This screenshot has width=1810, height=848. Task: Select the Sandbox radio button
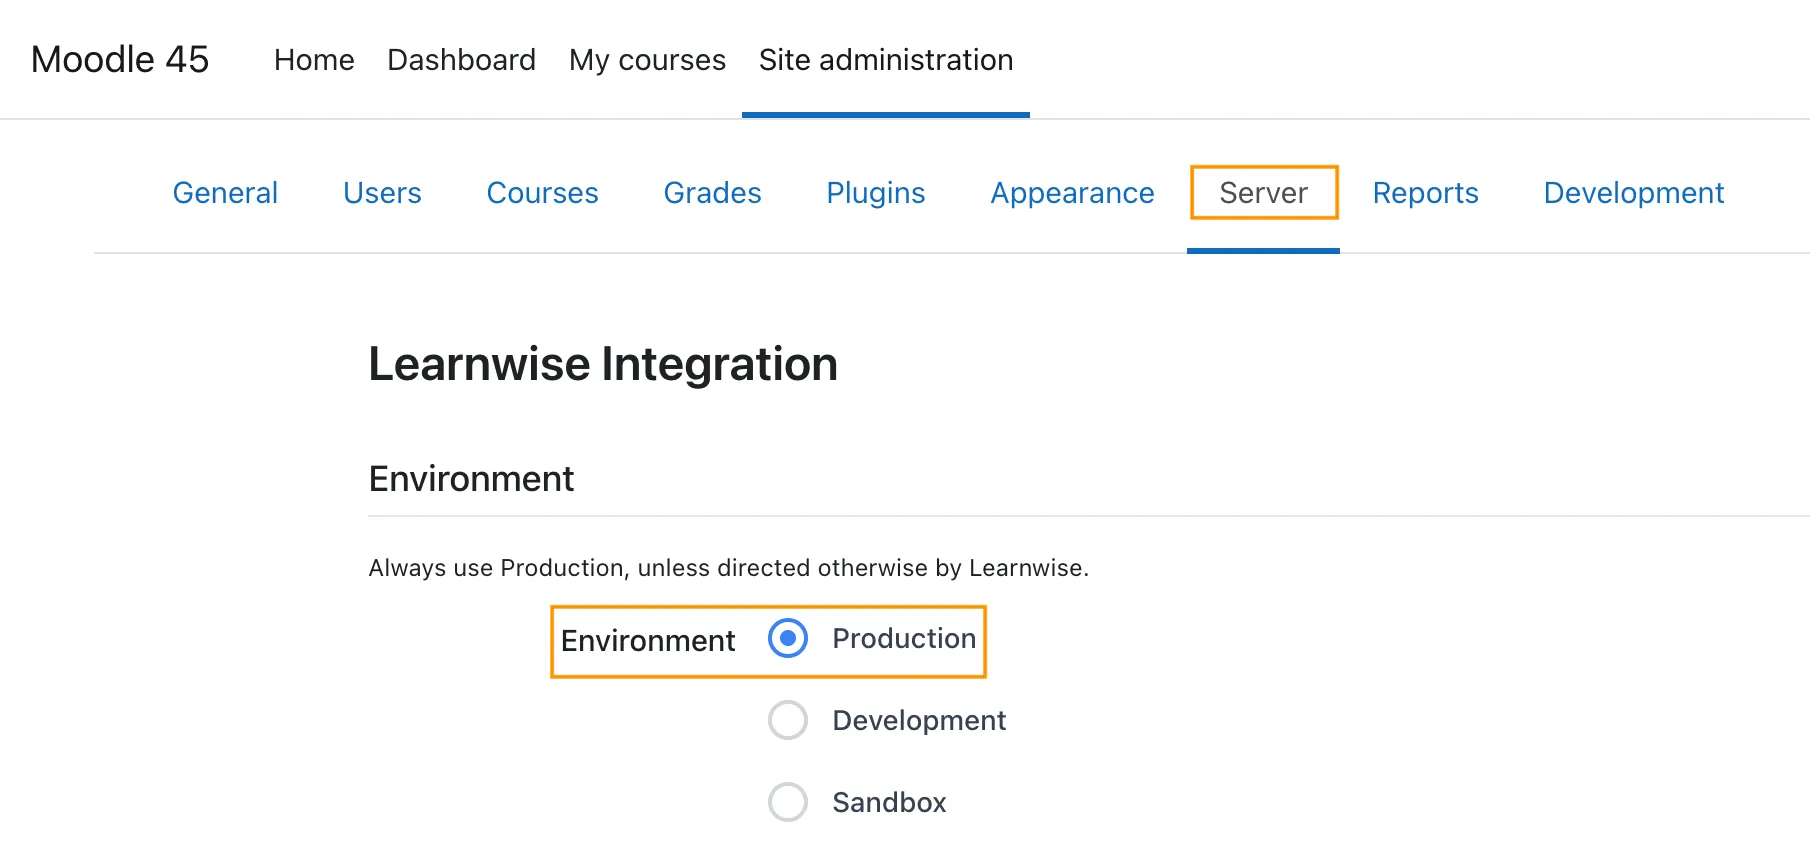coord(788,802)
